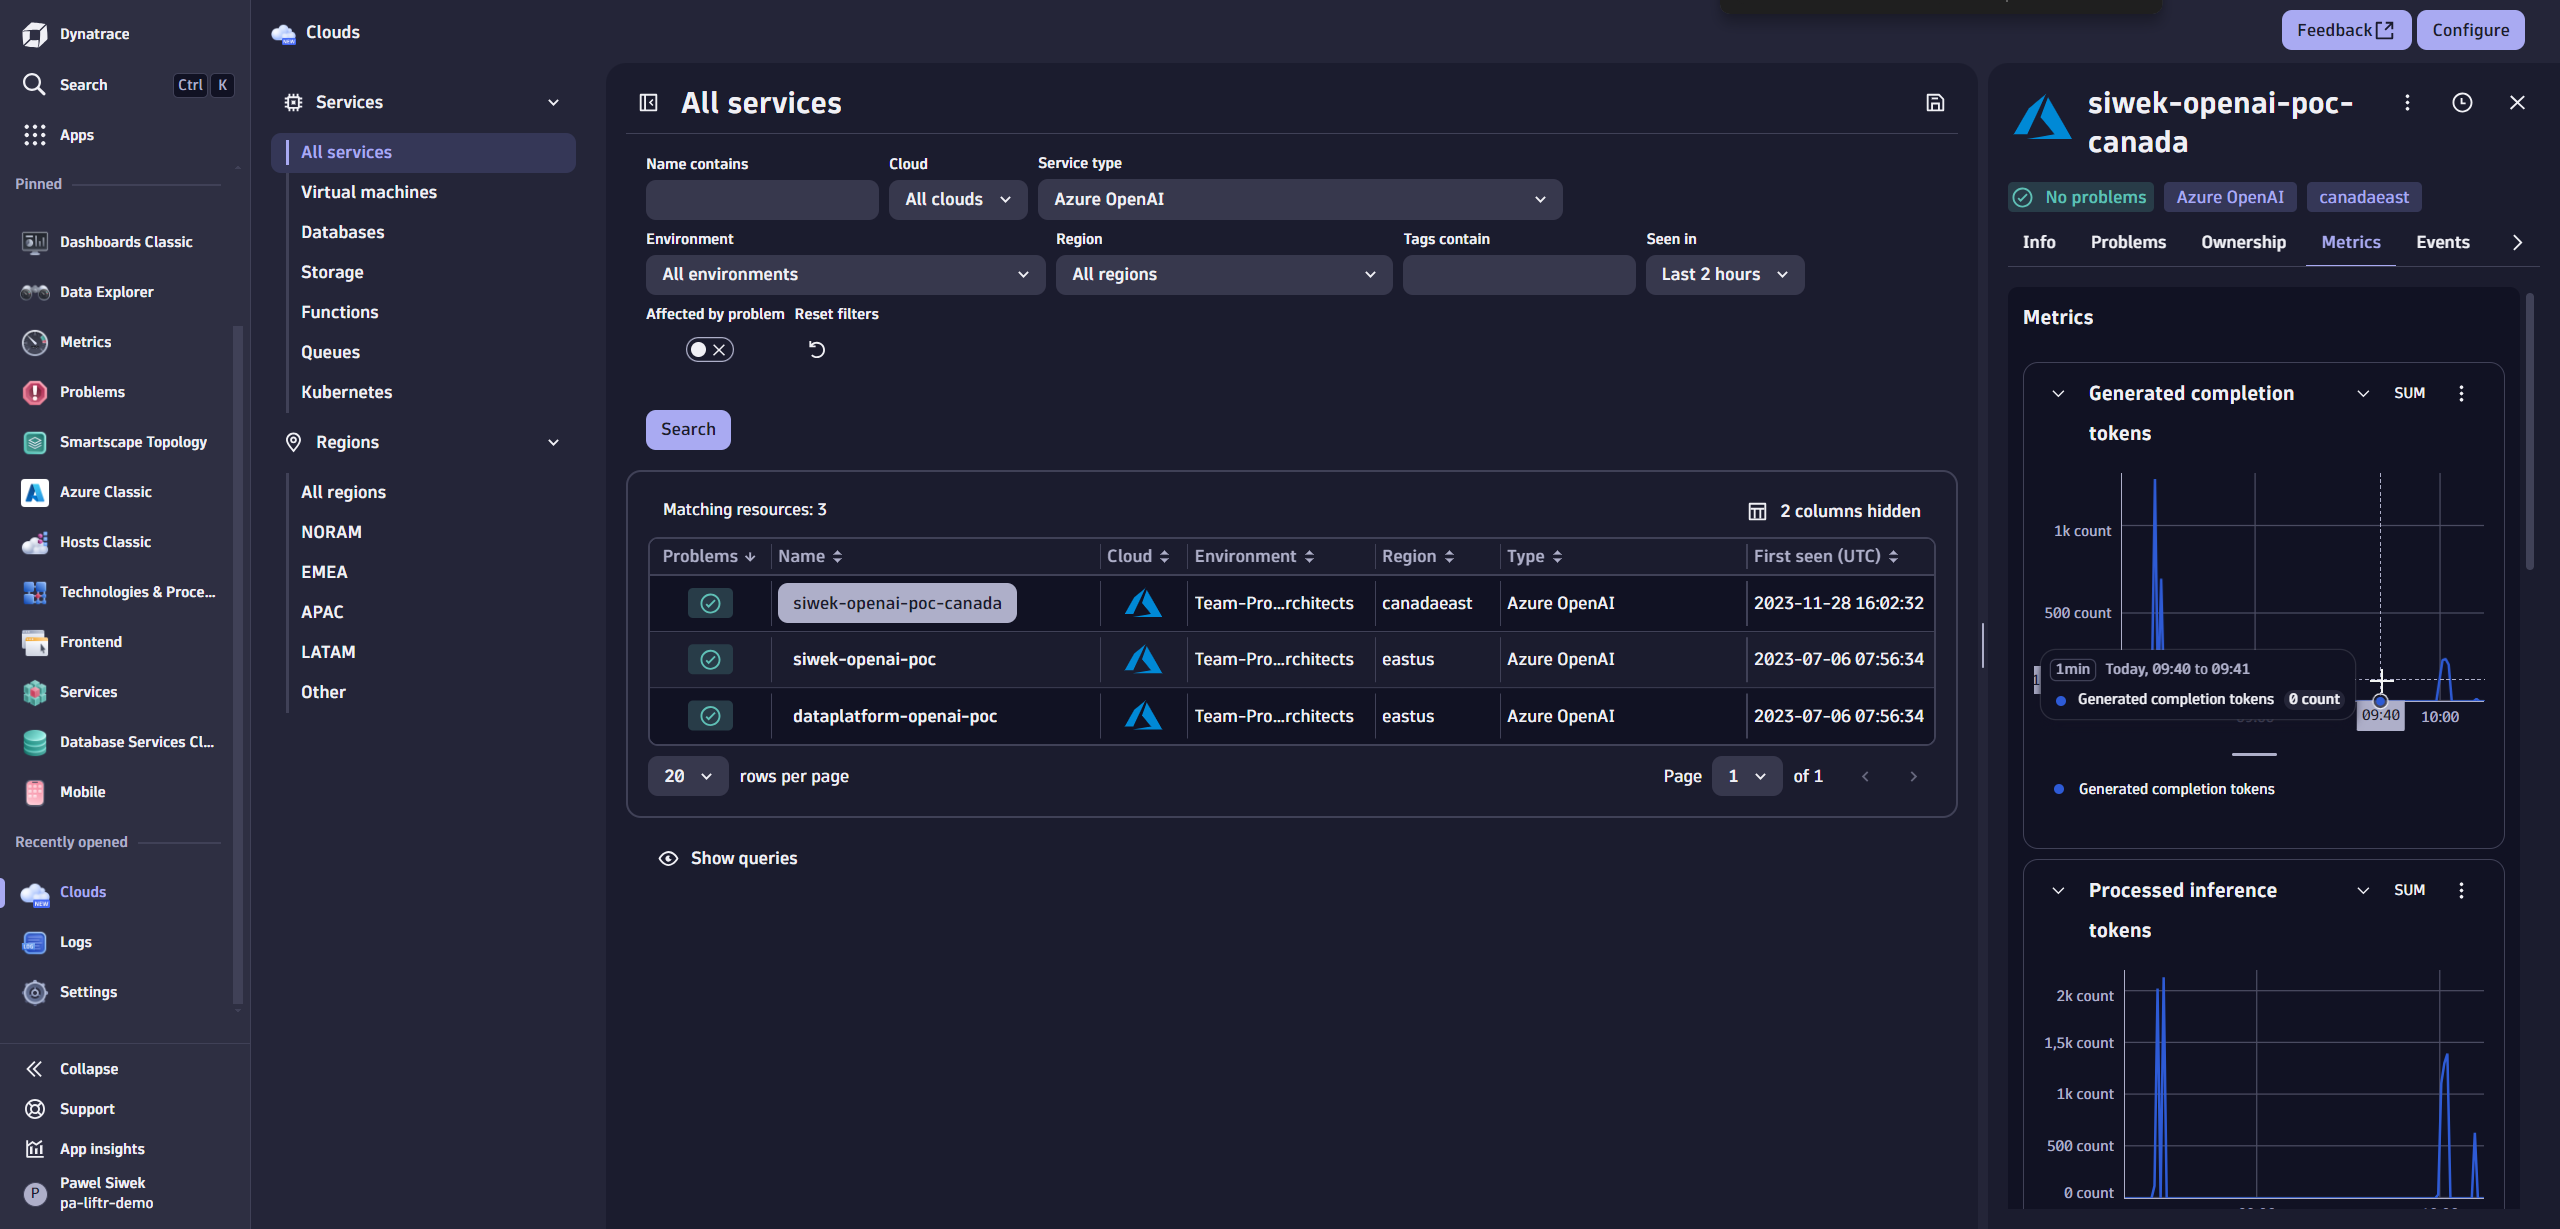Viewport: 2560px width, 1229px height.
Task: Switch to the Ownership tab
Action: 2243,241
